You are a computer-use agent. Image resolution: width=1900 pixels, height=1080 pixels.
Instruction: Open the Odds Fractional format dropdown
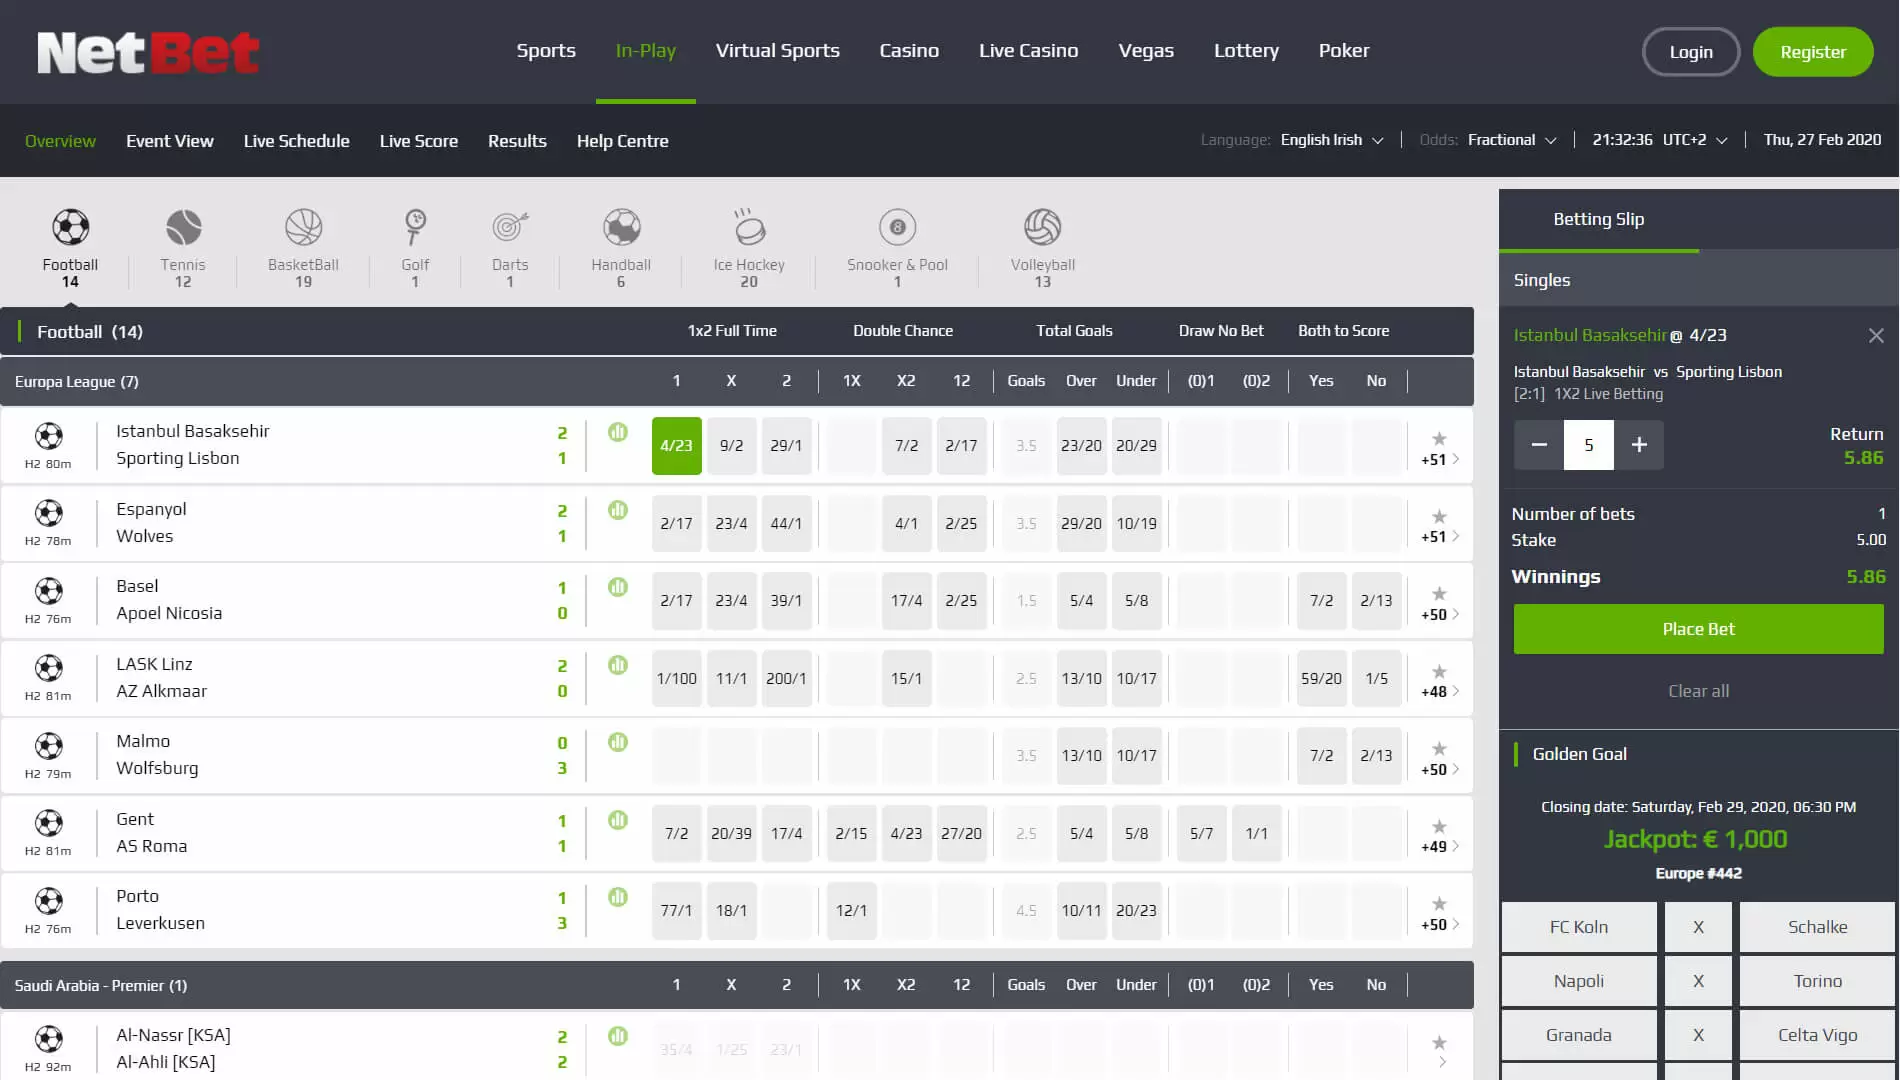(1511, 140)
